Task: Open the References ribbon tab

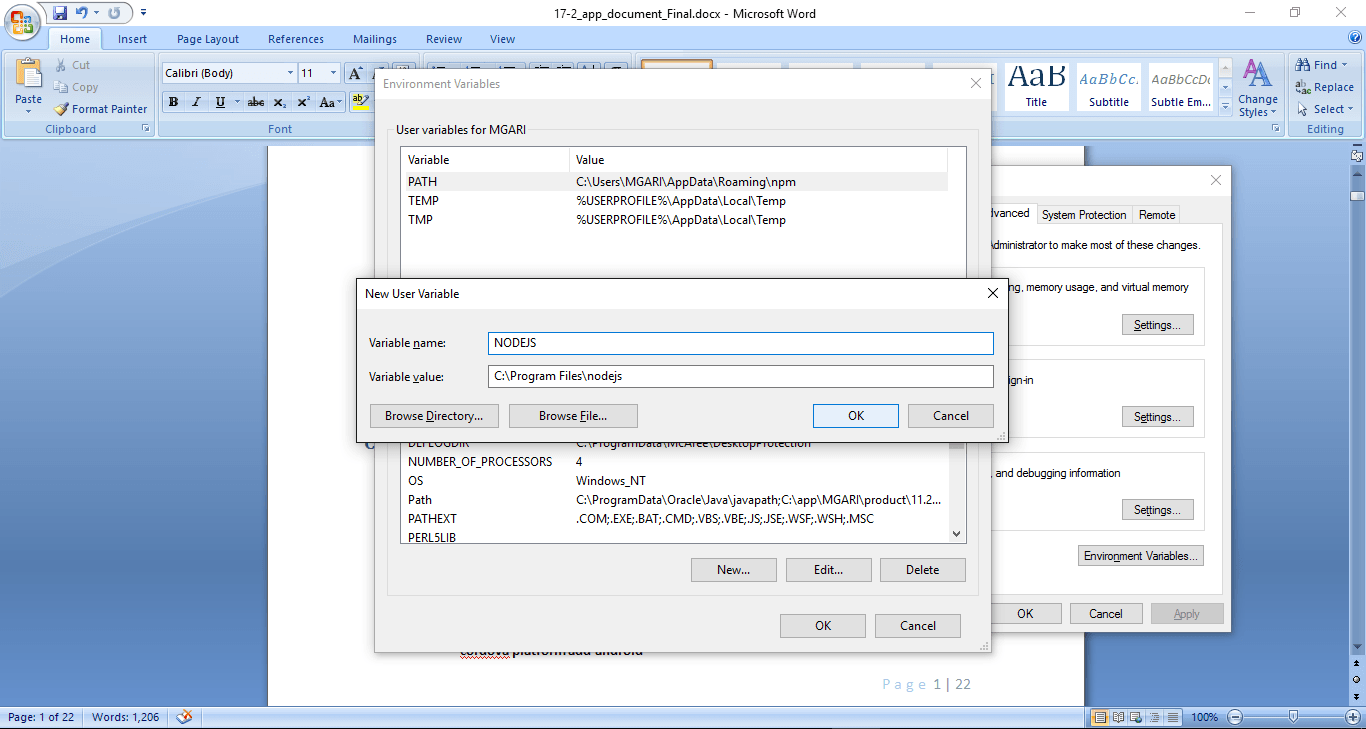Action: (x=296, y=39)
